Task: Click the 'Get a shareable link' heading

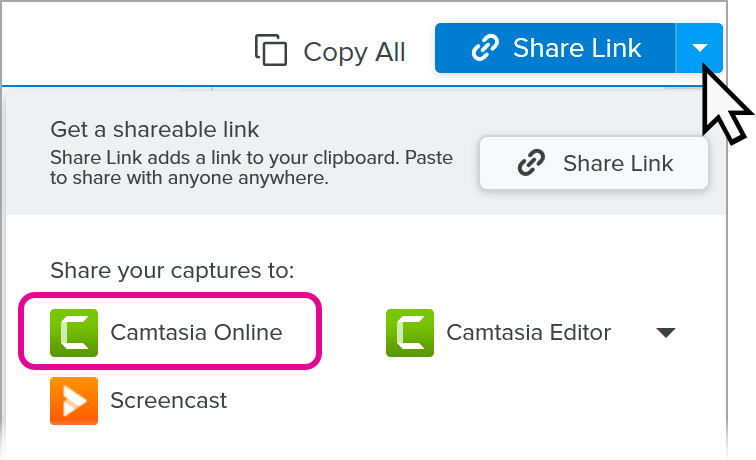Action: pyautogui.click(x=155, y=129)
